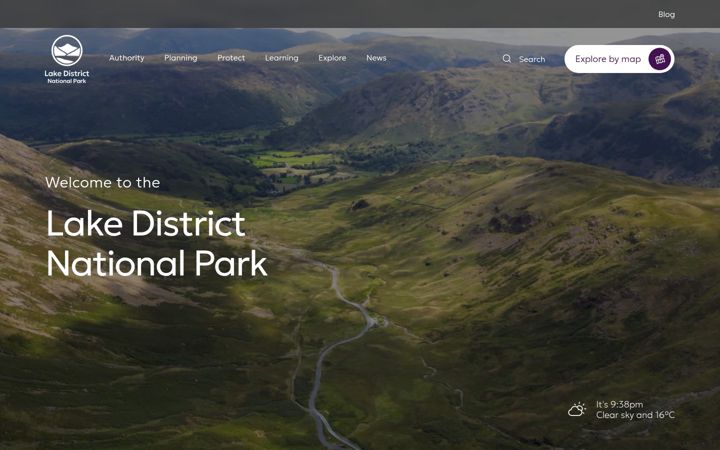Click the partly cloudy weather icon
The width and height of the screenshot is (720, 450).
point(577,409)
